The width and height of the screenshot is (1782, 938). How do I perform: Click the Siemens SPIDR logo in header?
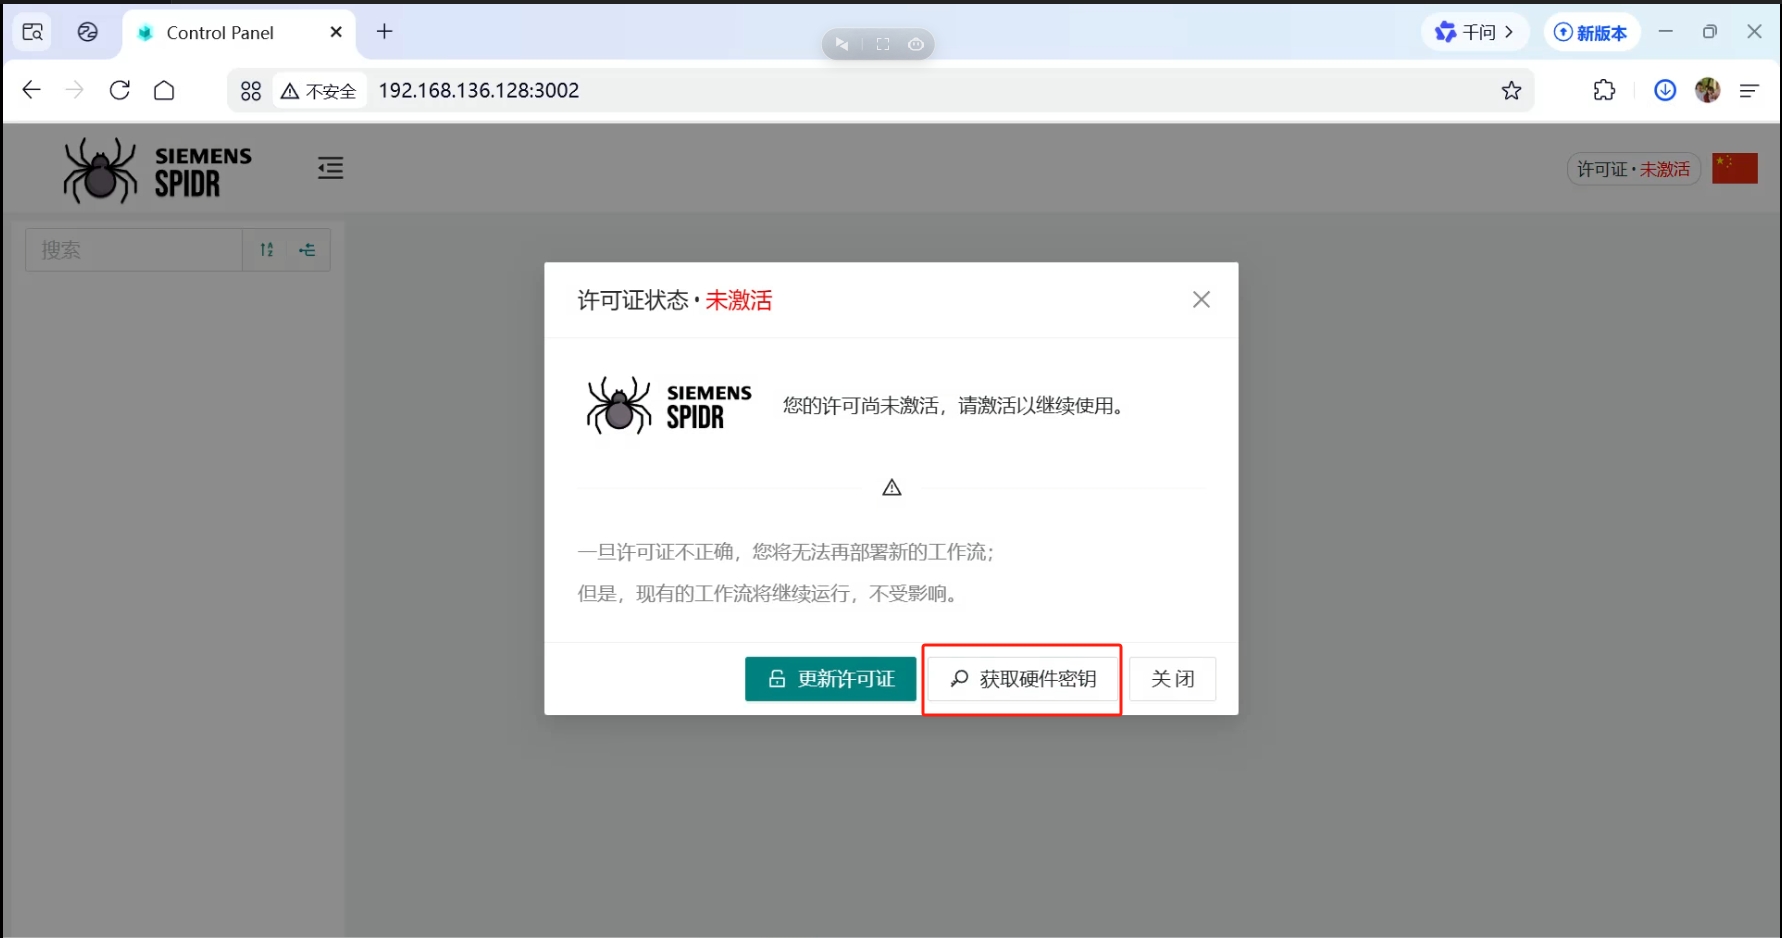pos(157,170)
